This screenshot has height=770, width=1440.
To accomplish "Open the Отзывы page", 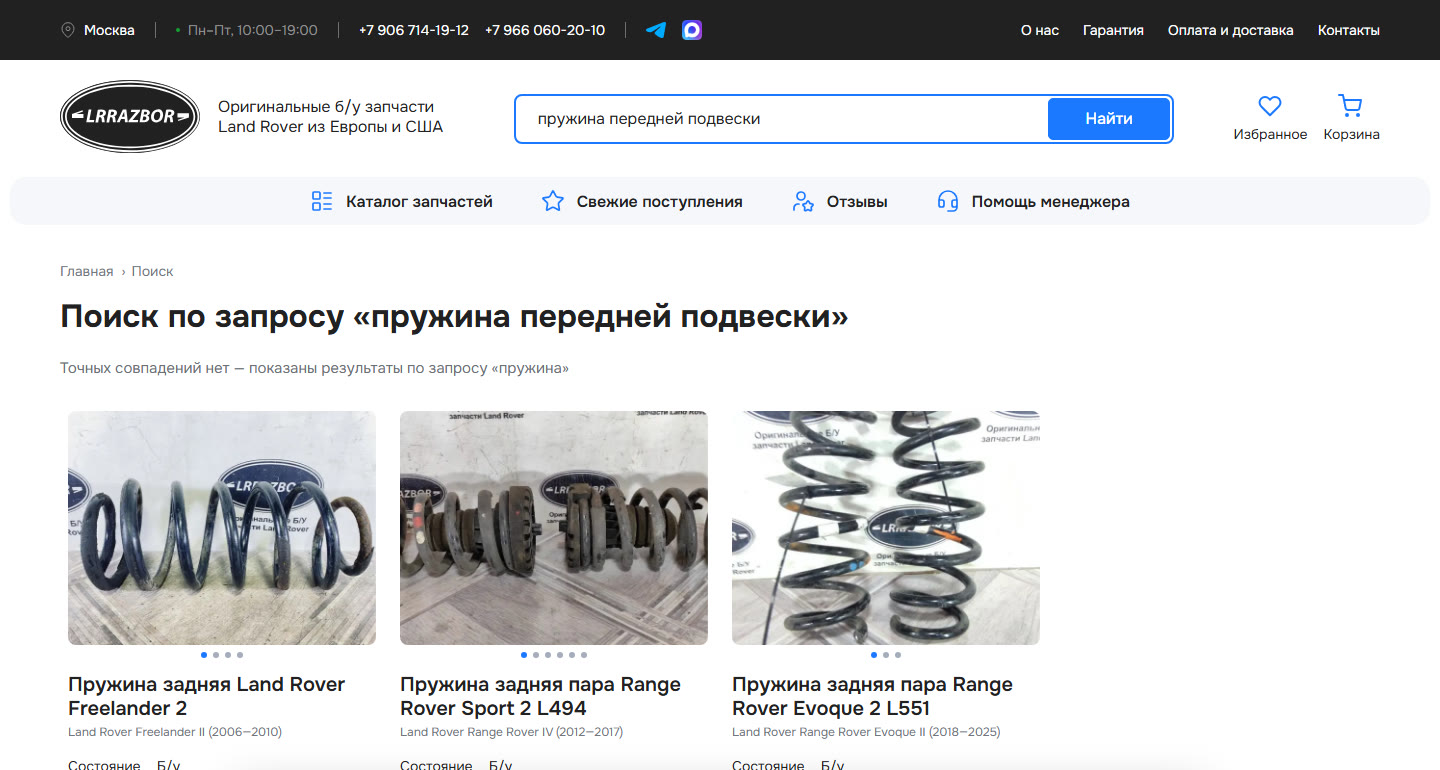I will 857,202.
